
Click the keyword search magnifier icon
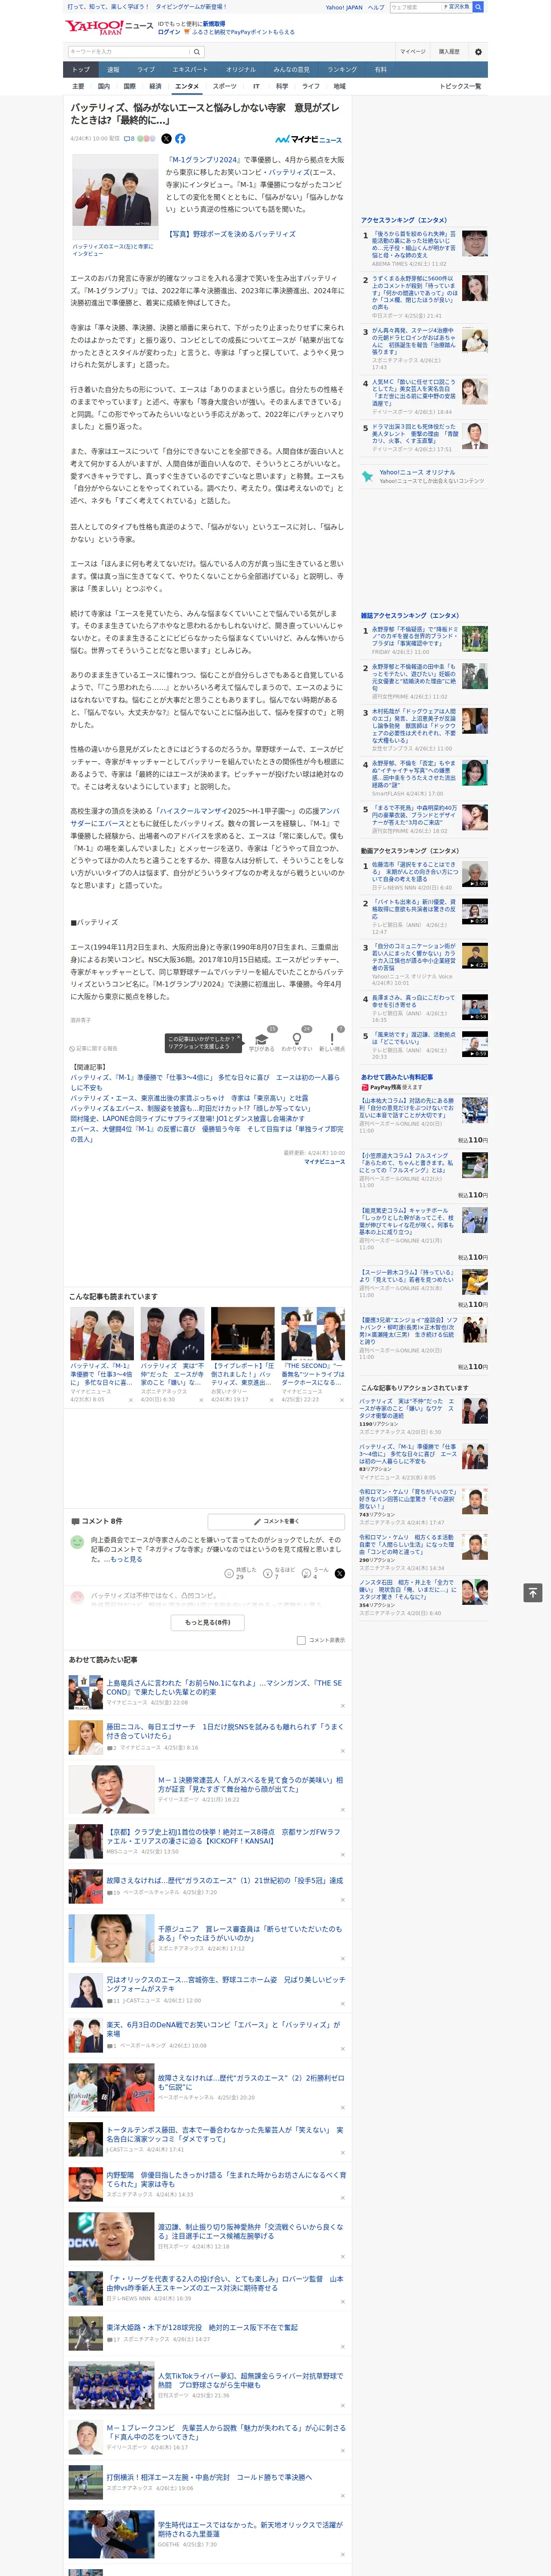(x=197, y=52)
